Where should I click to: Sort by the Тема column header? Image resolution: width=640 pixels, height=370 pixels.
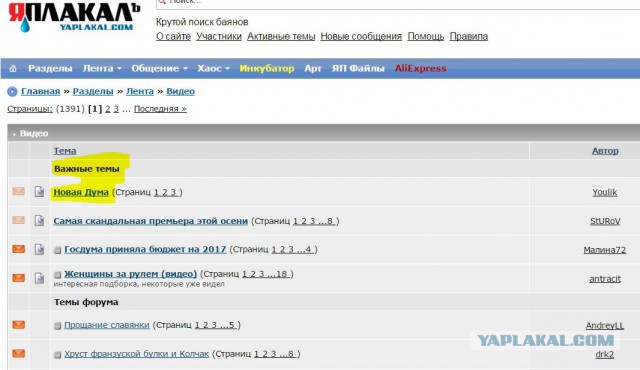tap(65, 151)
